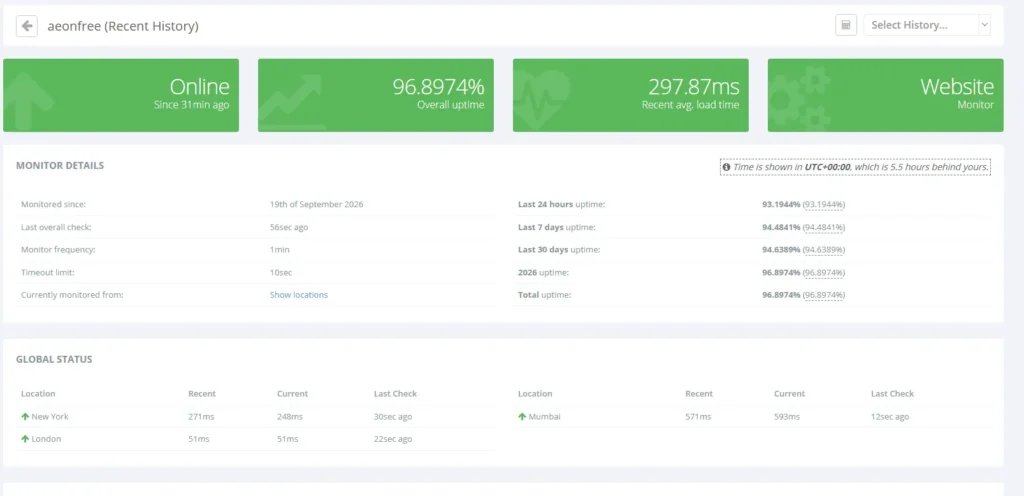Click the MONITOR DETAILS heading
Screen dimensions: 1024x496
(60, 165)
